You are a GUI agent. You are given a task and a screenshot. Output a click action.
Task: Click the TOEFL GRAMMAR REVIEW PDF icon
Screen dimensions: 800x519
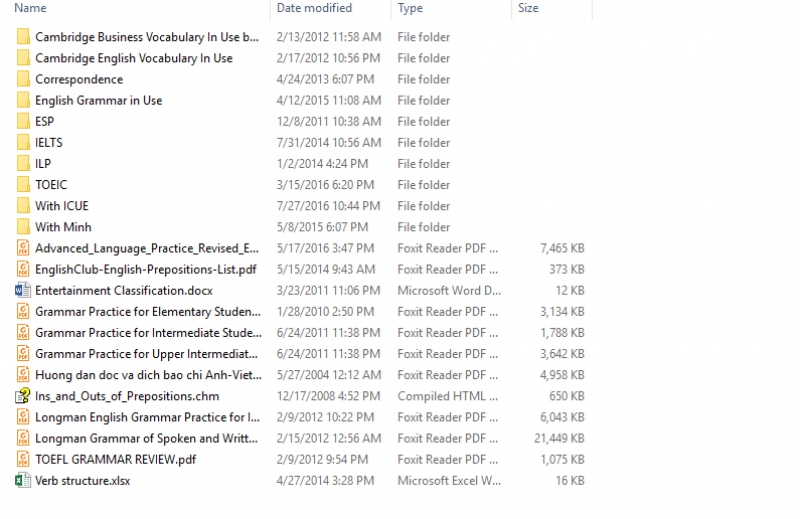click(x=23, y=459)
